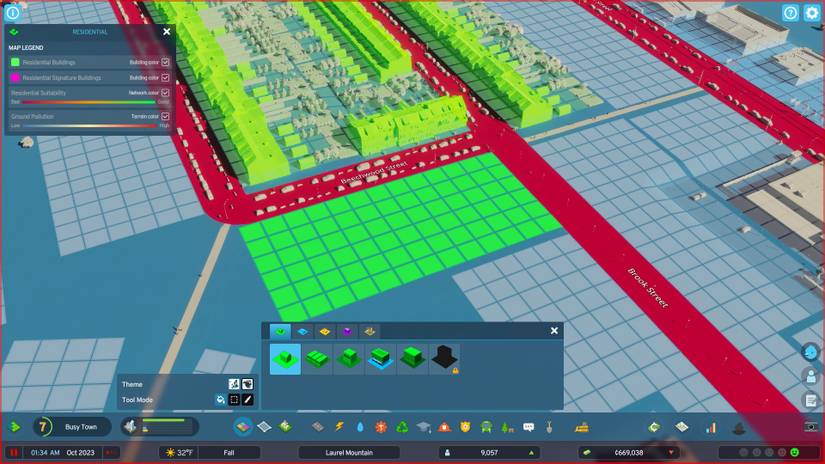Switch tool mode to Fill bucket
825x464 pixels.
[x=220, y=400]
